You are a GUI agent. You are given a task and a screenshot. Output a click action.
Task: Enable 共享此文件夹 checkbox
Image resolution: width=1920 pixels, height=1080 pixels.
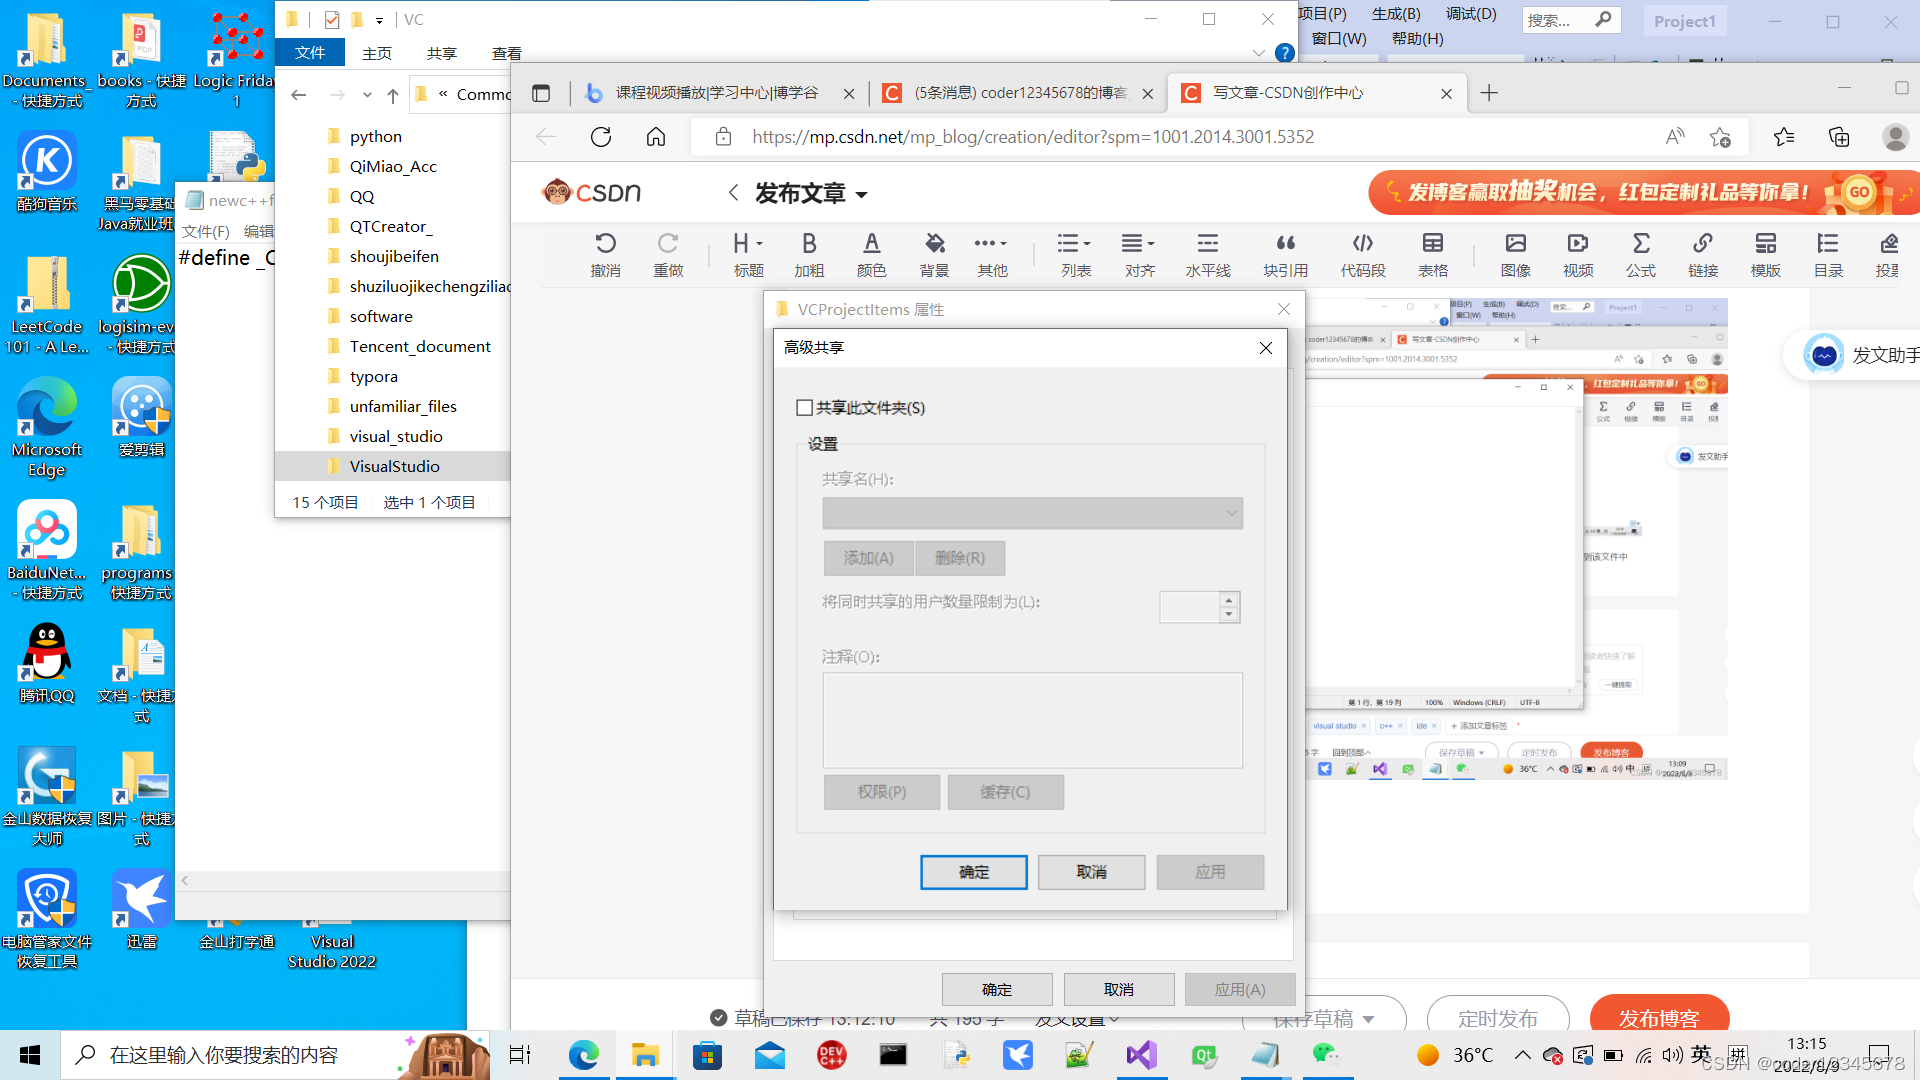tap(805, 408)
